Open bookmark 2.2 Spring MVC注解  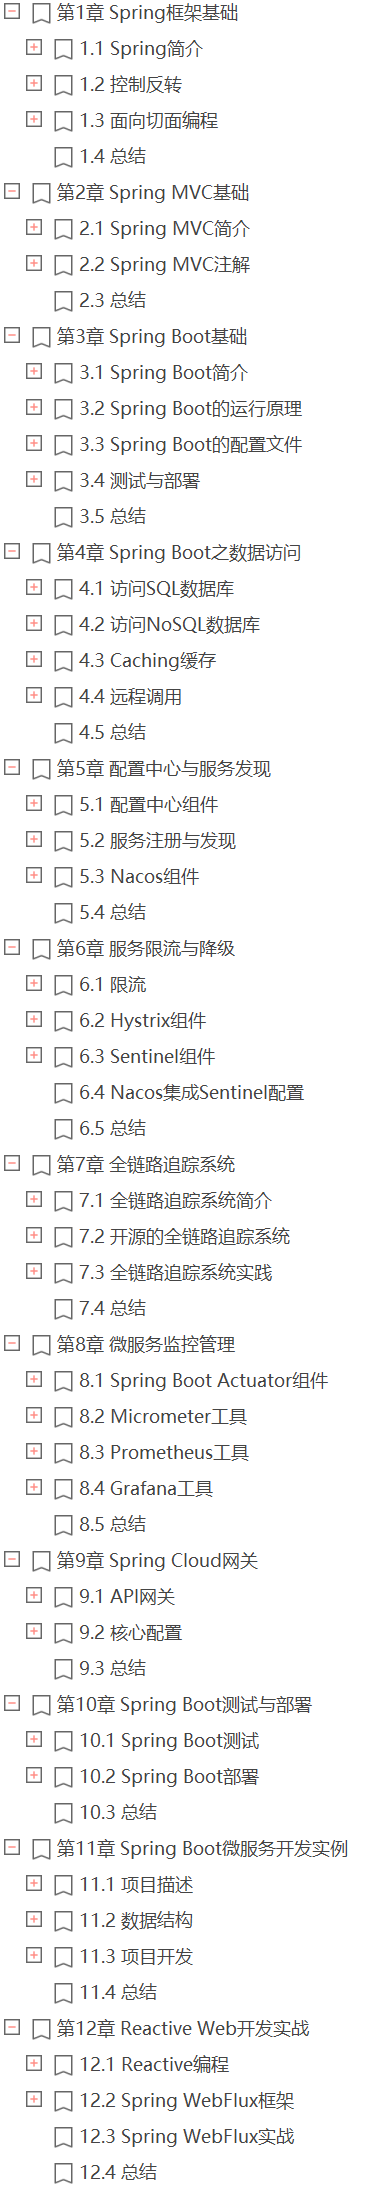pos(165,265)
